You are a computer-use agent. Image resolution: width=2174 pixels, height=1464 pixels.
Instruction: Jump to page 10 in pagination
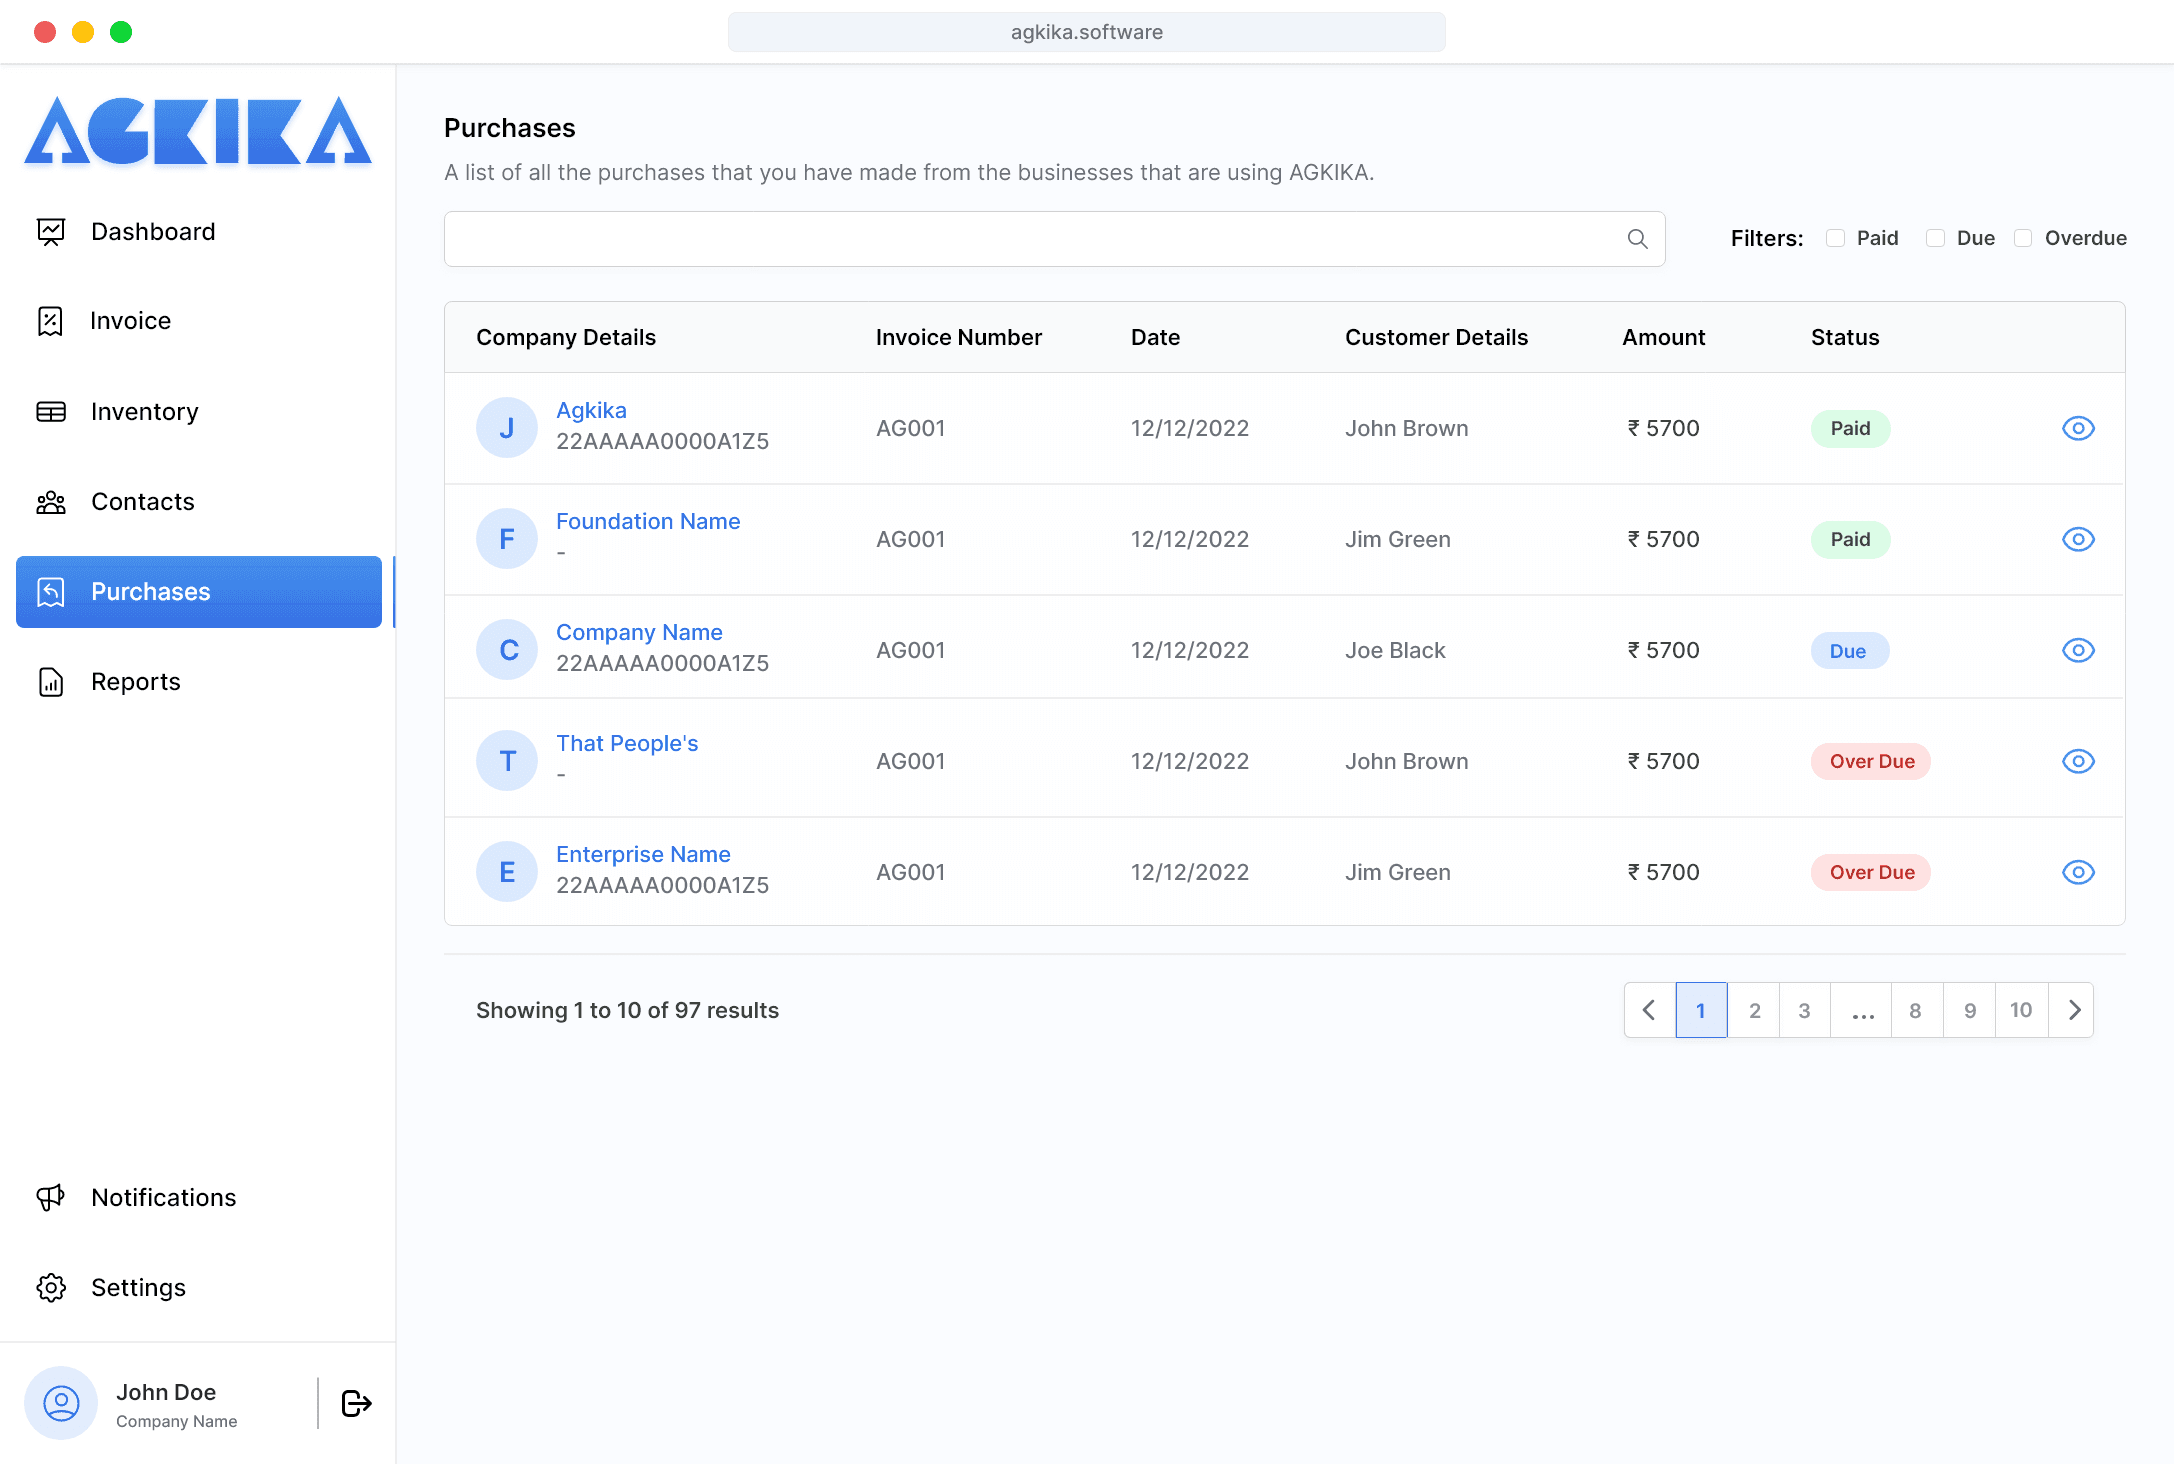(2020, 1010)
